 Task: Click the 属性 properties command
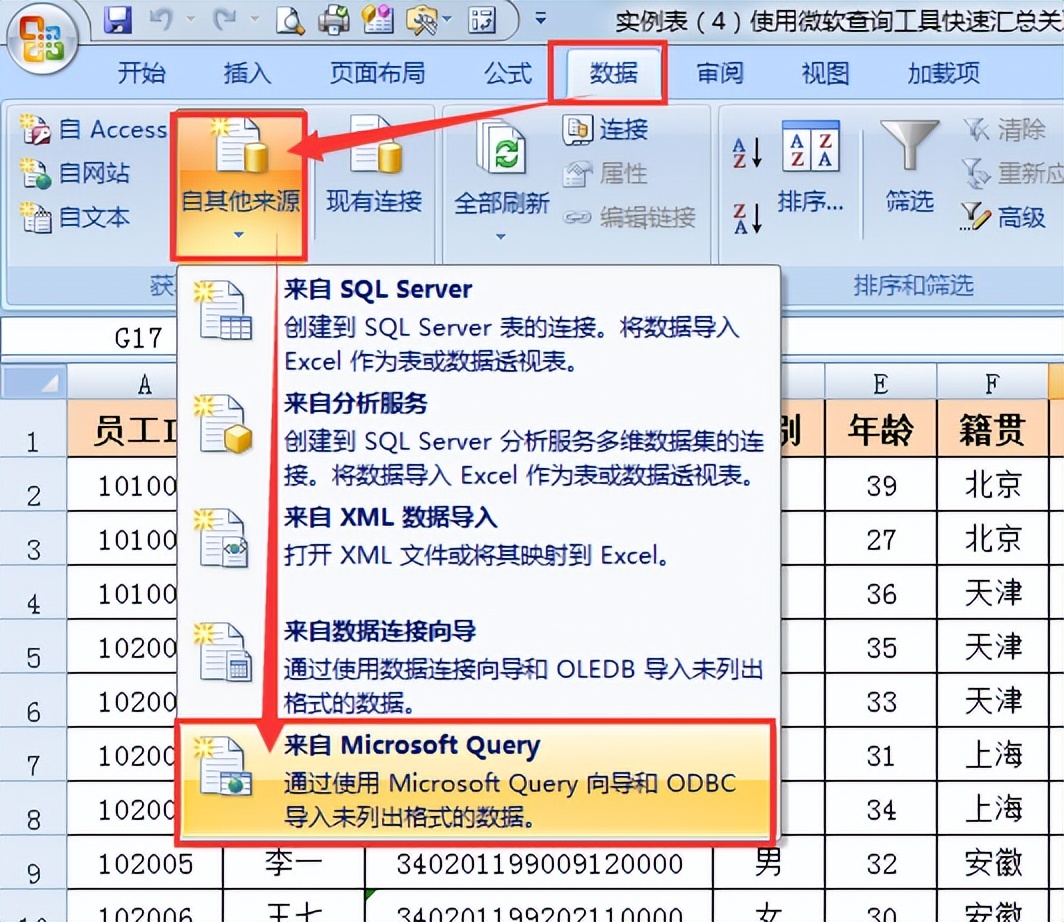[605, 173]
